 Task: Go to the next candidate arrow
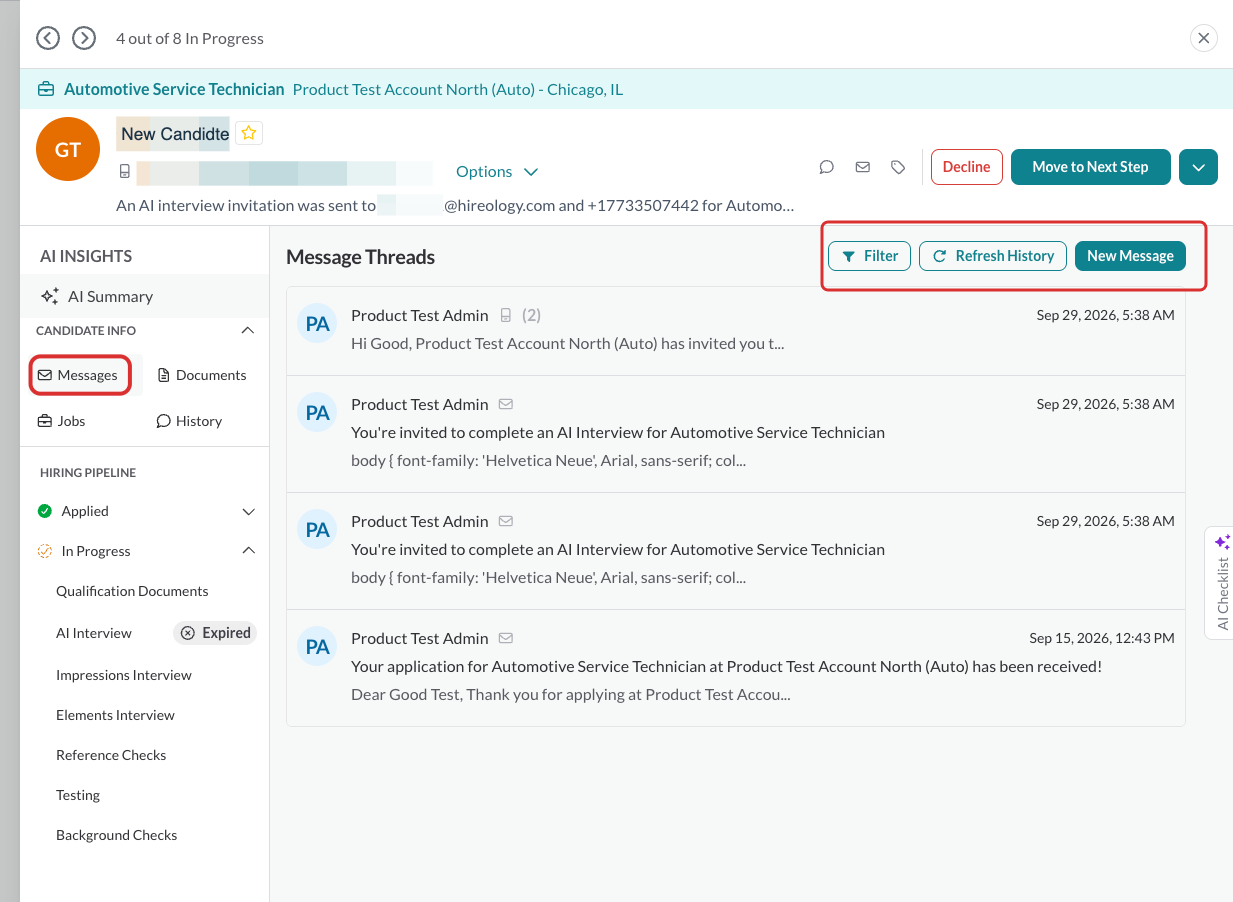84,38
